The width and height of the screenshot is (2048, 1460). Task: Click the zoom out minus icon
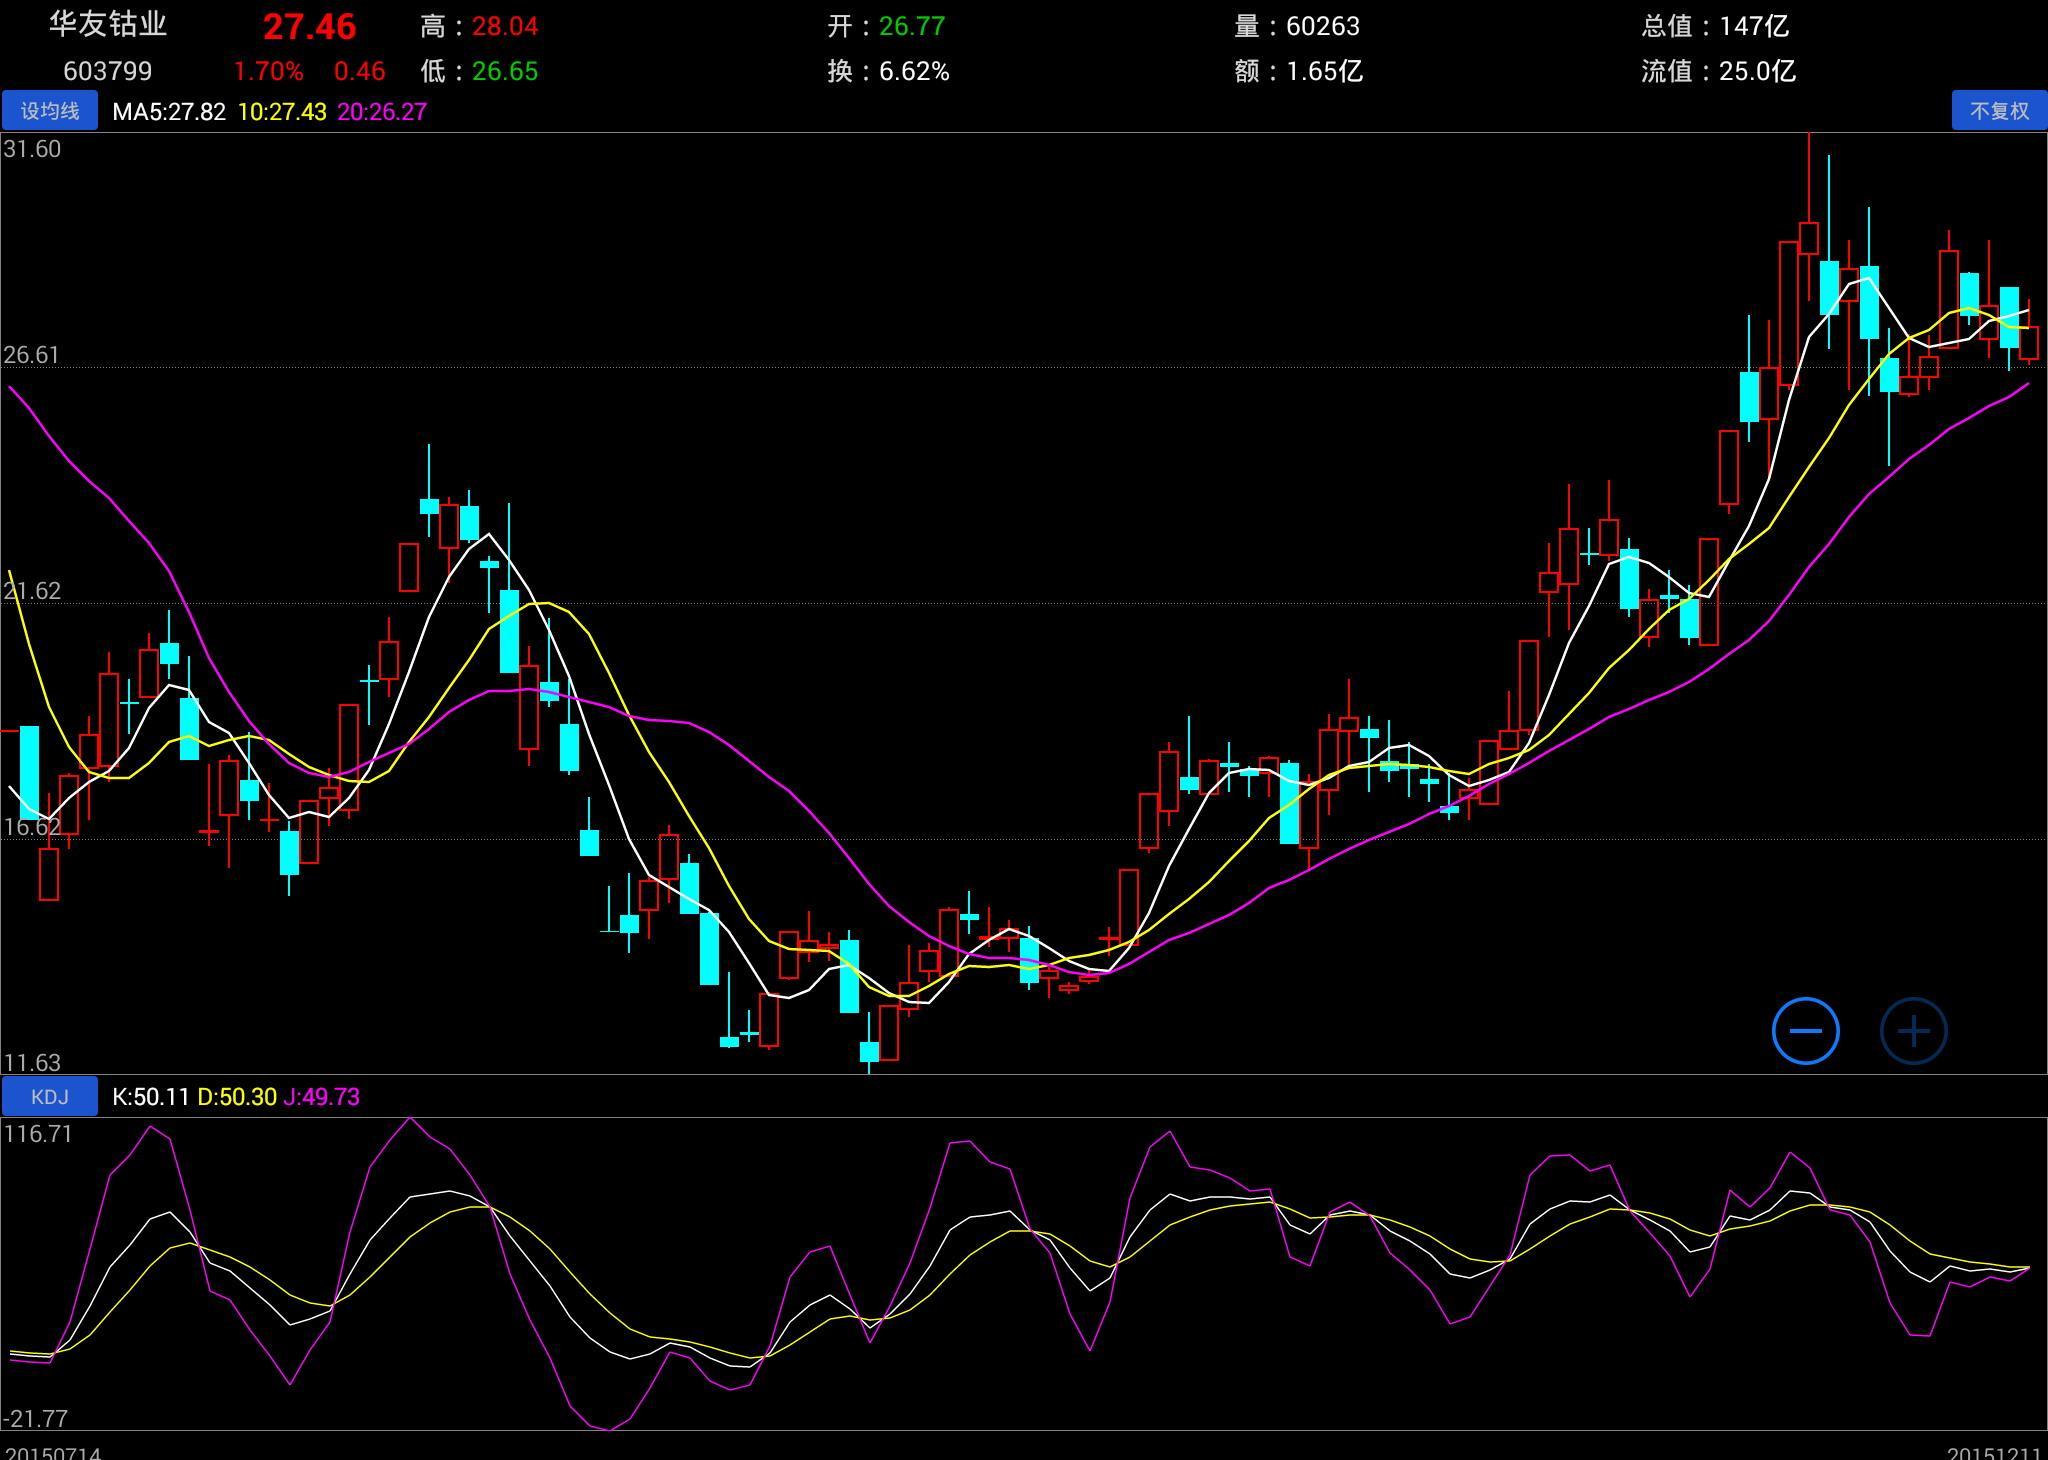pyautogui.click(x=1805, y=1031)
